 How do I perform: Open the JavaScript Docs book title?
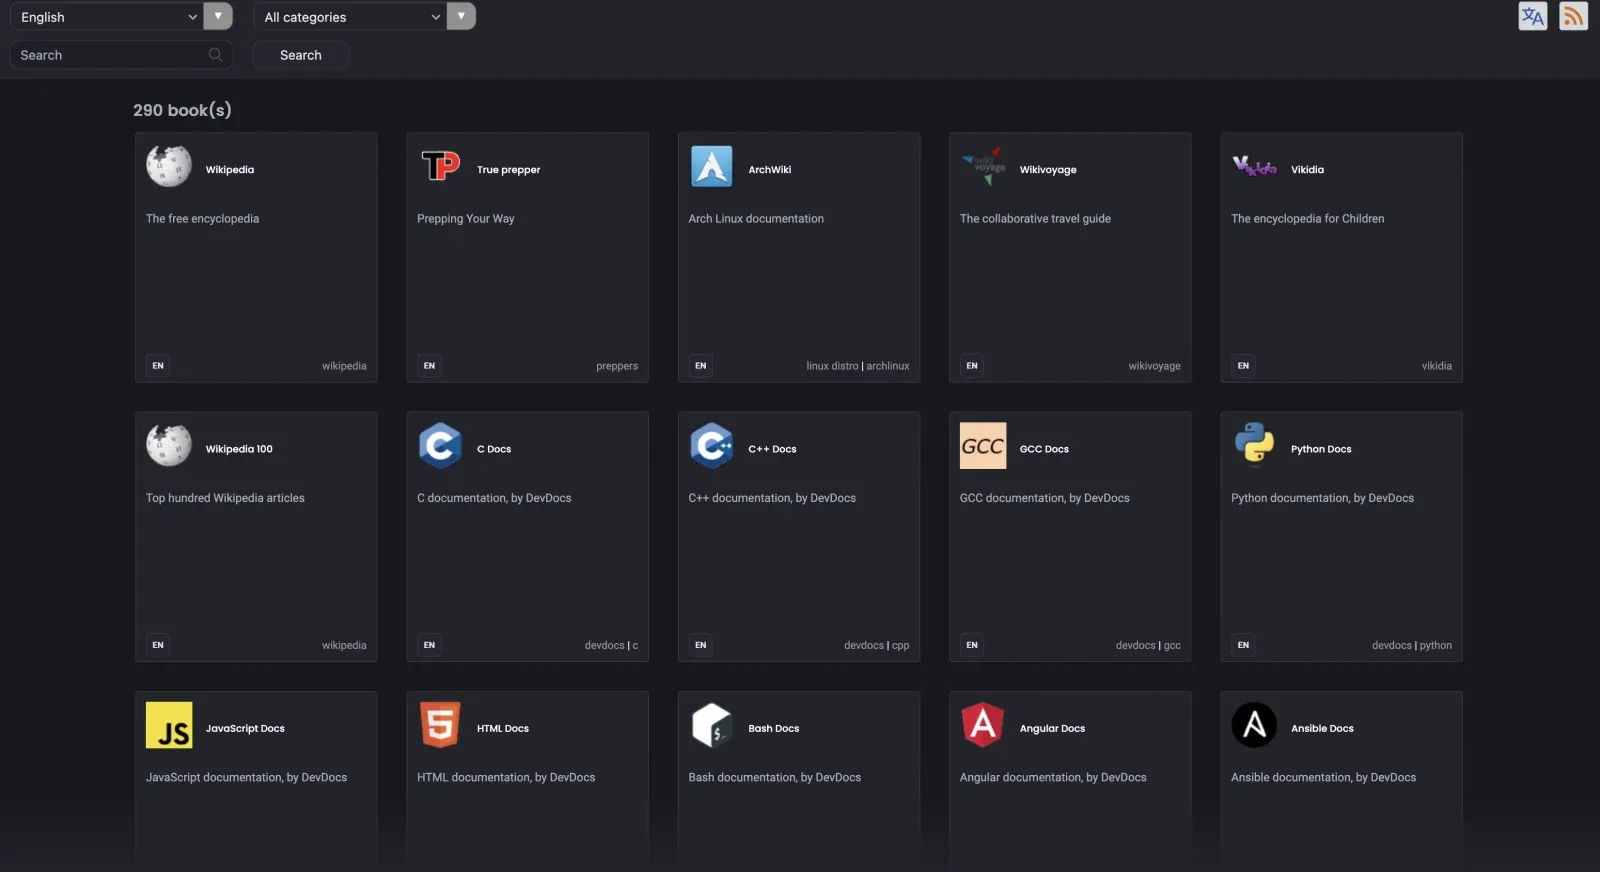245,729
